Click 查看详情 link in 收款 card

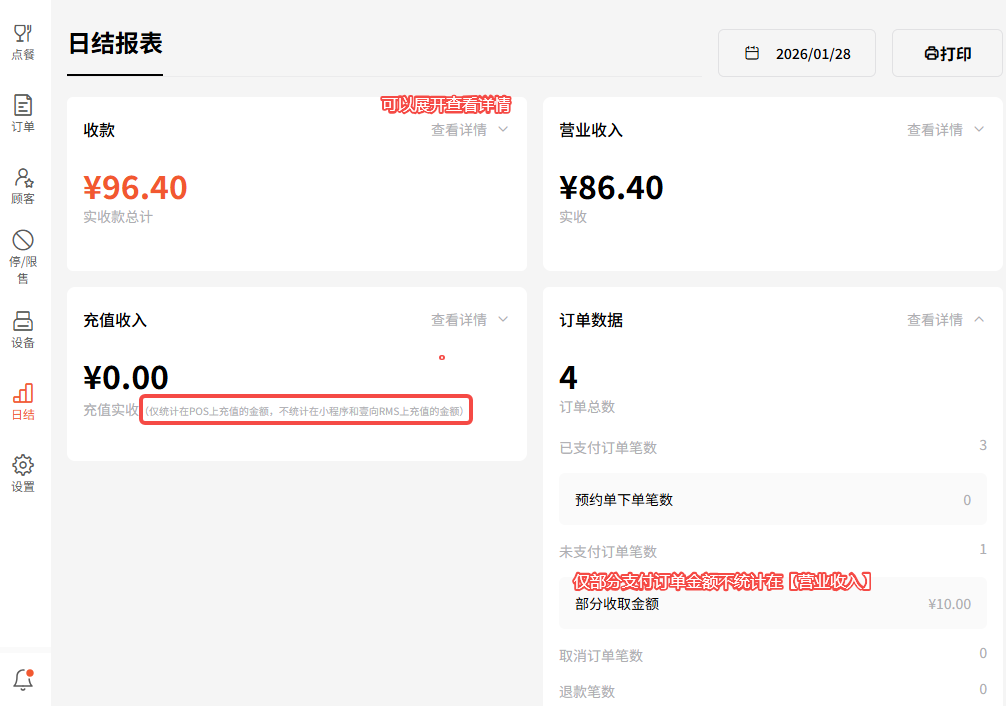(x=459, y=130)
